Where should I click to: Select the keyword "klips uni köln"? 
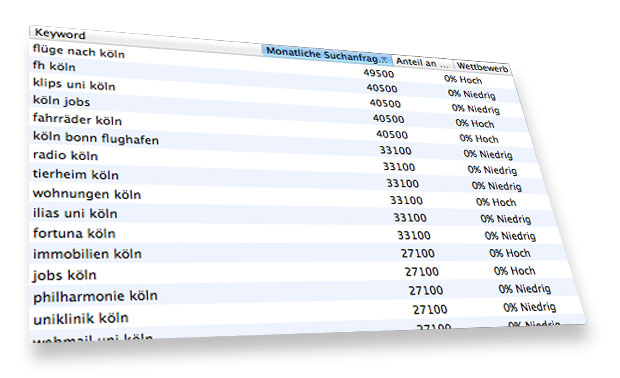(74, 84)
